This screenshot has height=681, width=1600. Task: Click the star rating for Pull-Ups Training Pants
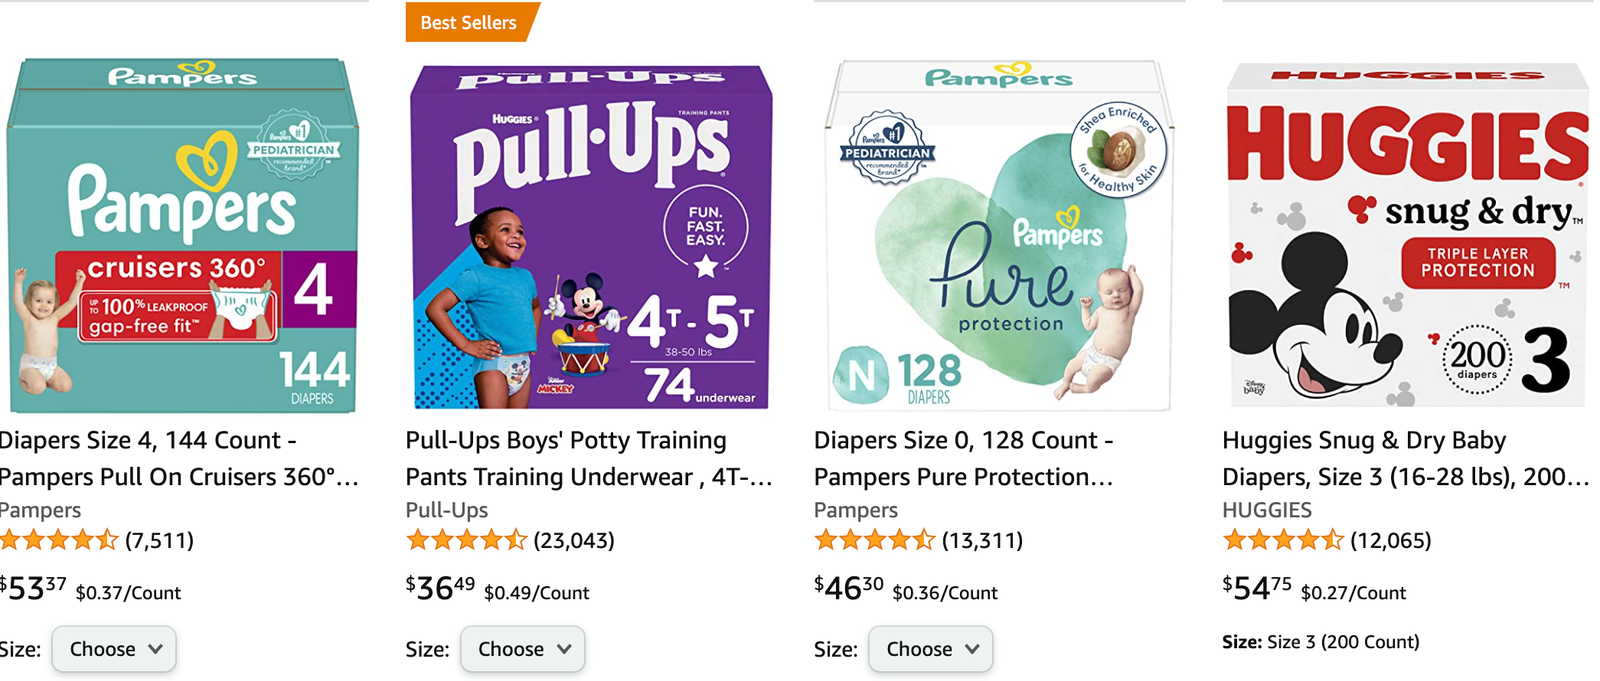point(466,541)
